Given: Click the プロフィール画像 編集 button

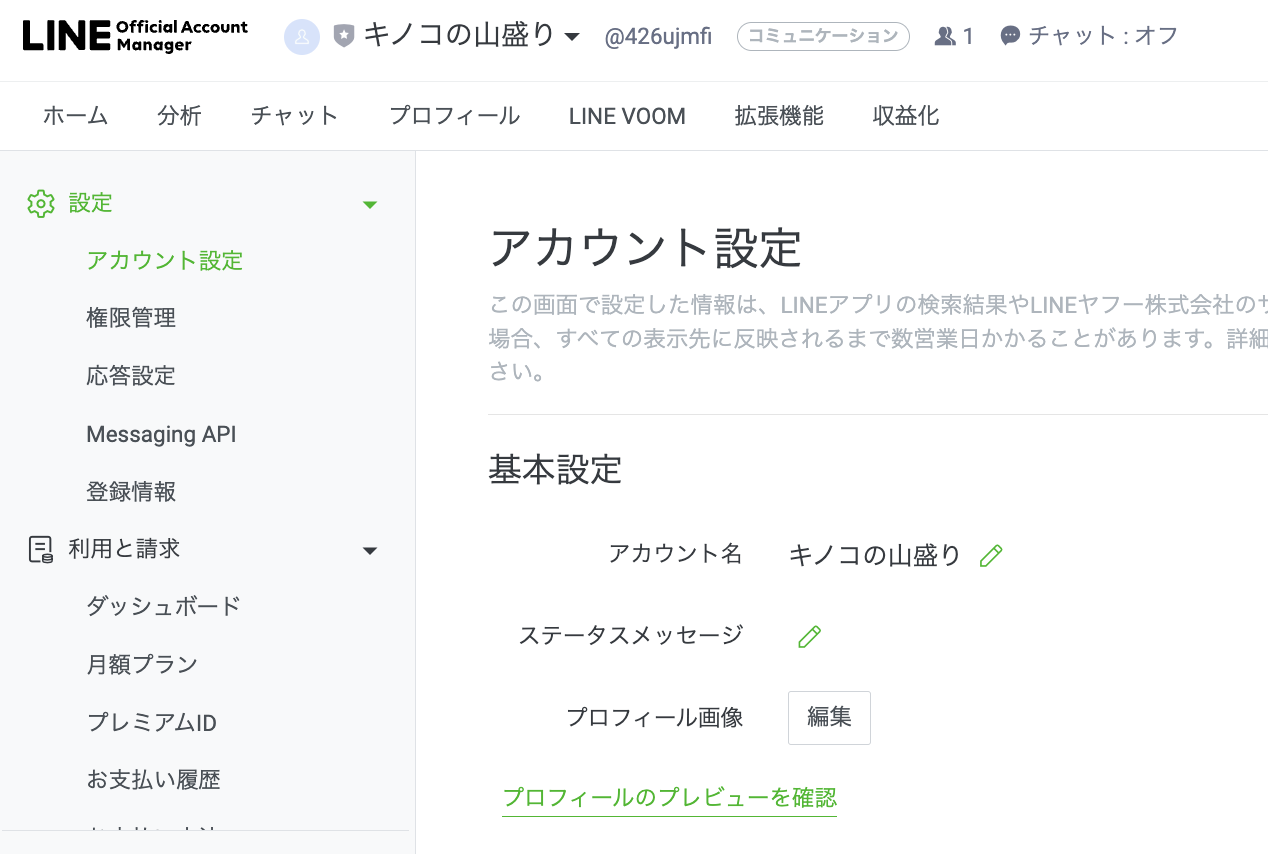Looking at the screenshot, I should tap(829, 717).
